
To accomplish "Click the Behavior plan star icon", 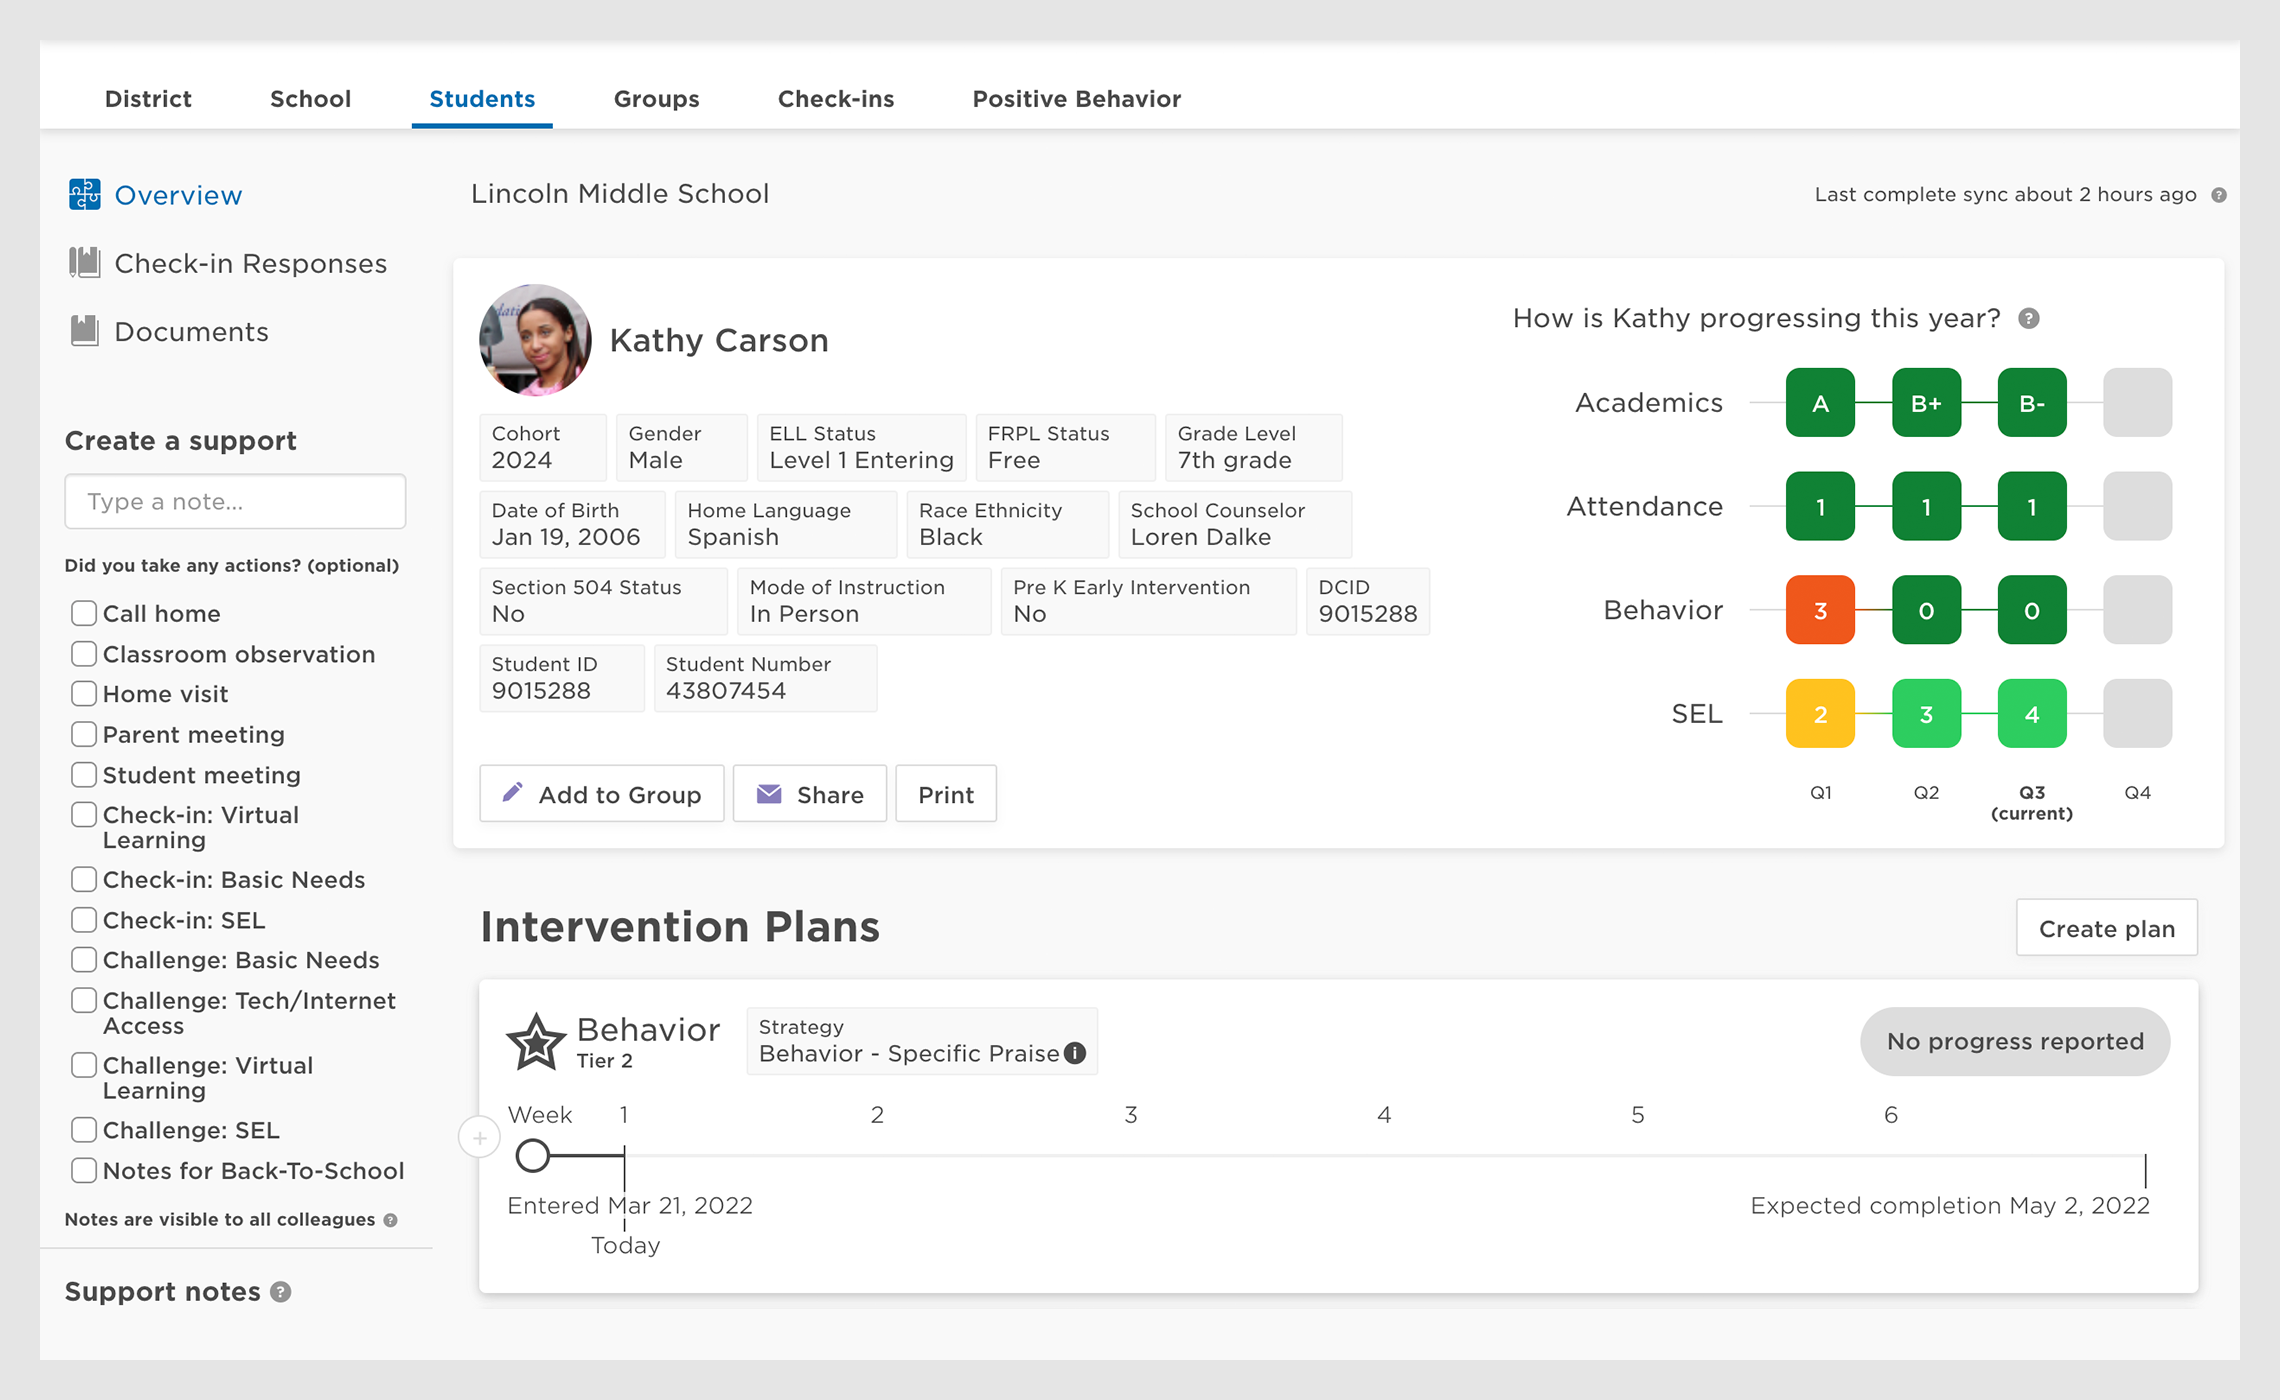I will coord(536,1042).
